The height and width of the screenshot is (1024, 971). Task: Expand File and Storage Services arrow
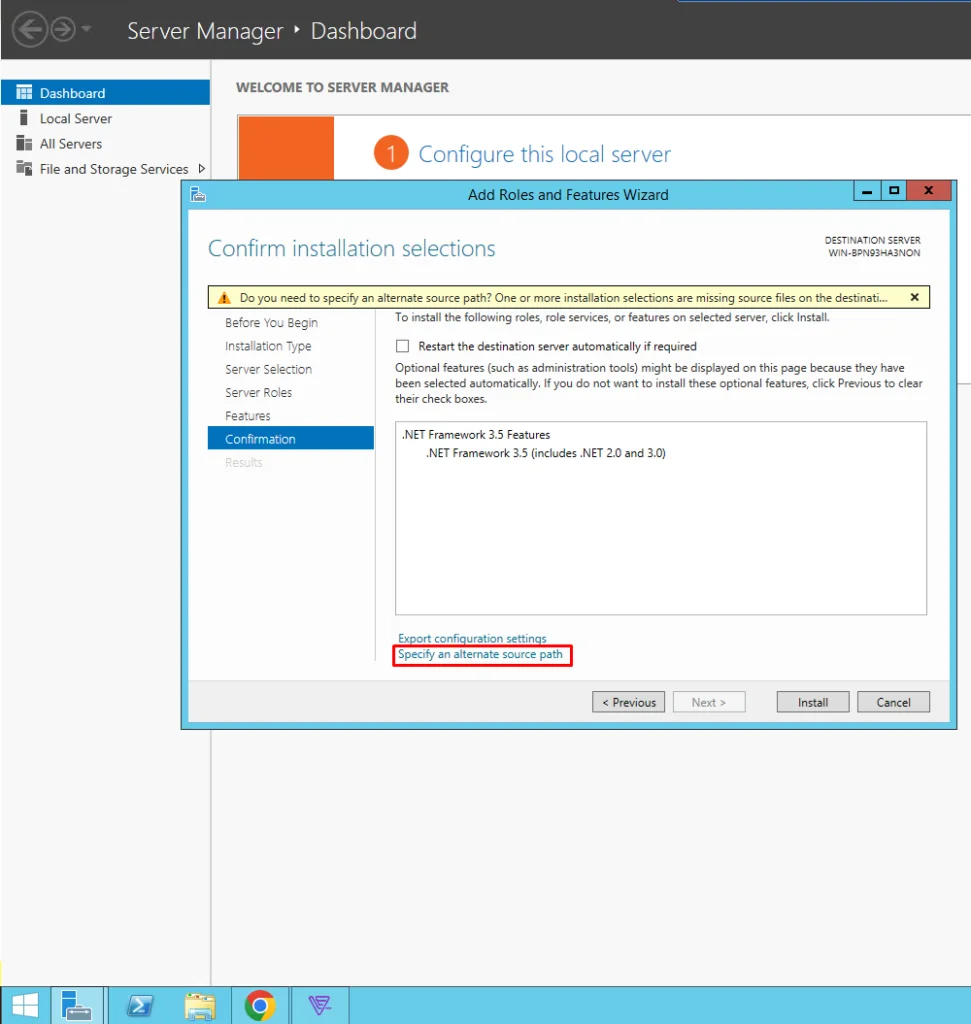point(202,168)
